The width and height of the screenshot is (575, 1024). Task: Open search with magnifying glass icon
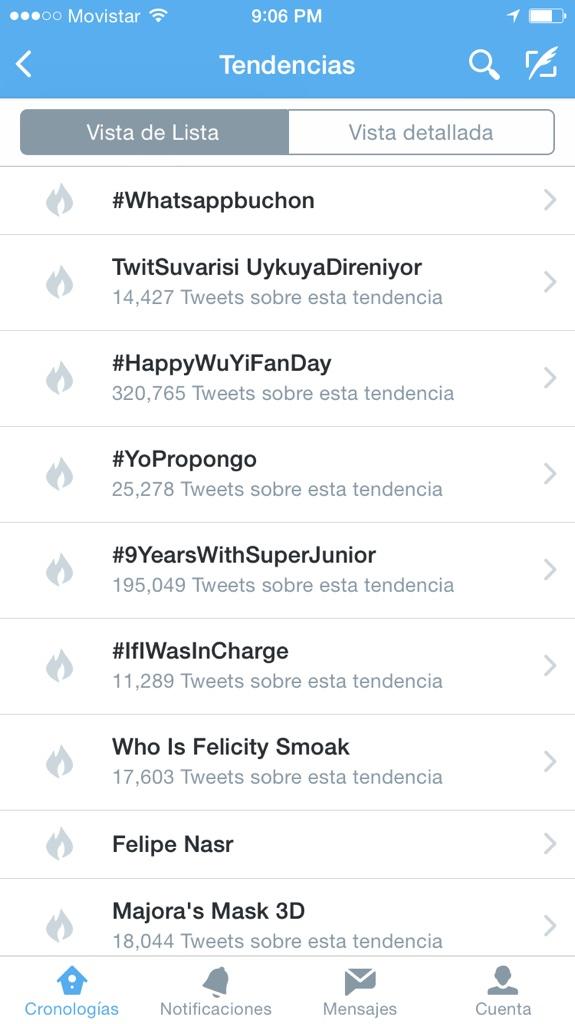(484, 65)
